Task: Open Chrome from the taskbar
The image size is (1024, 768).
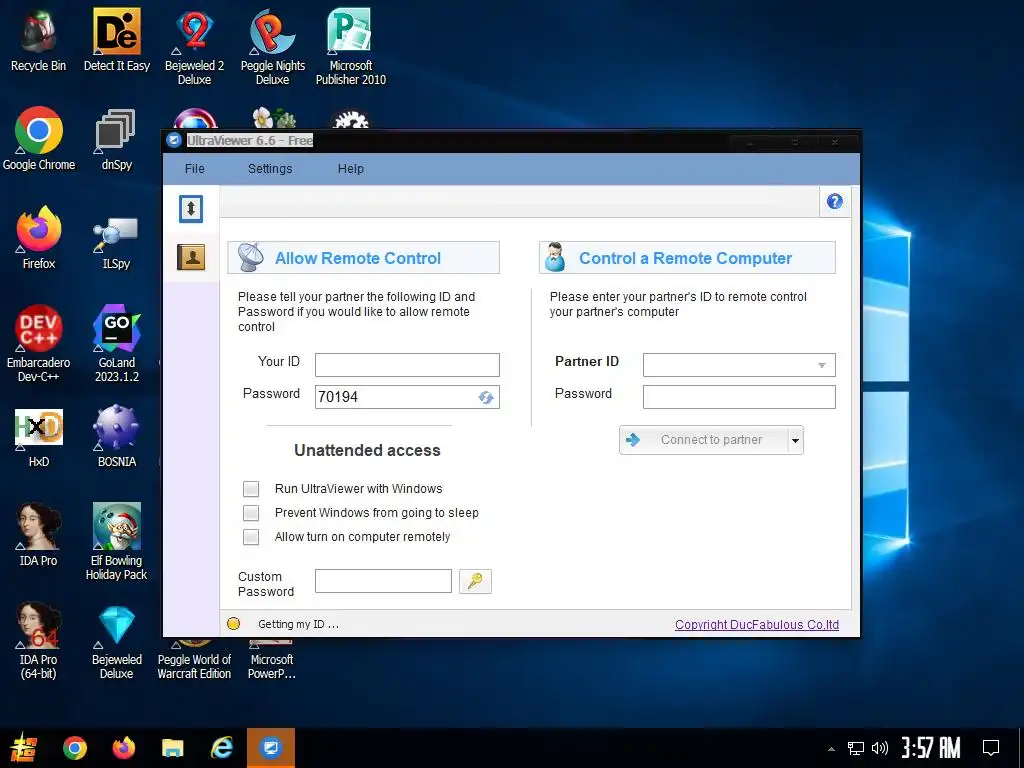Action: tap(74, 748)
